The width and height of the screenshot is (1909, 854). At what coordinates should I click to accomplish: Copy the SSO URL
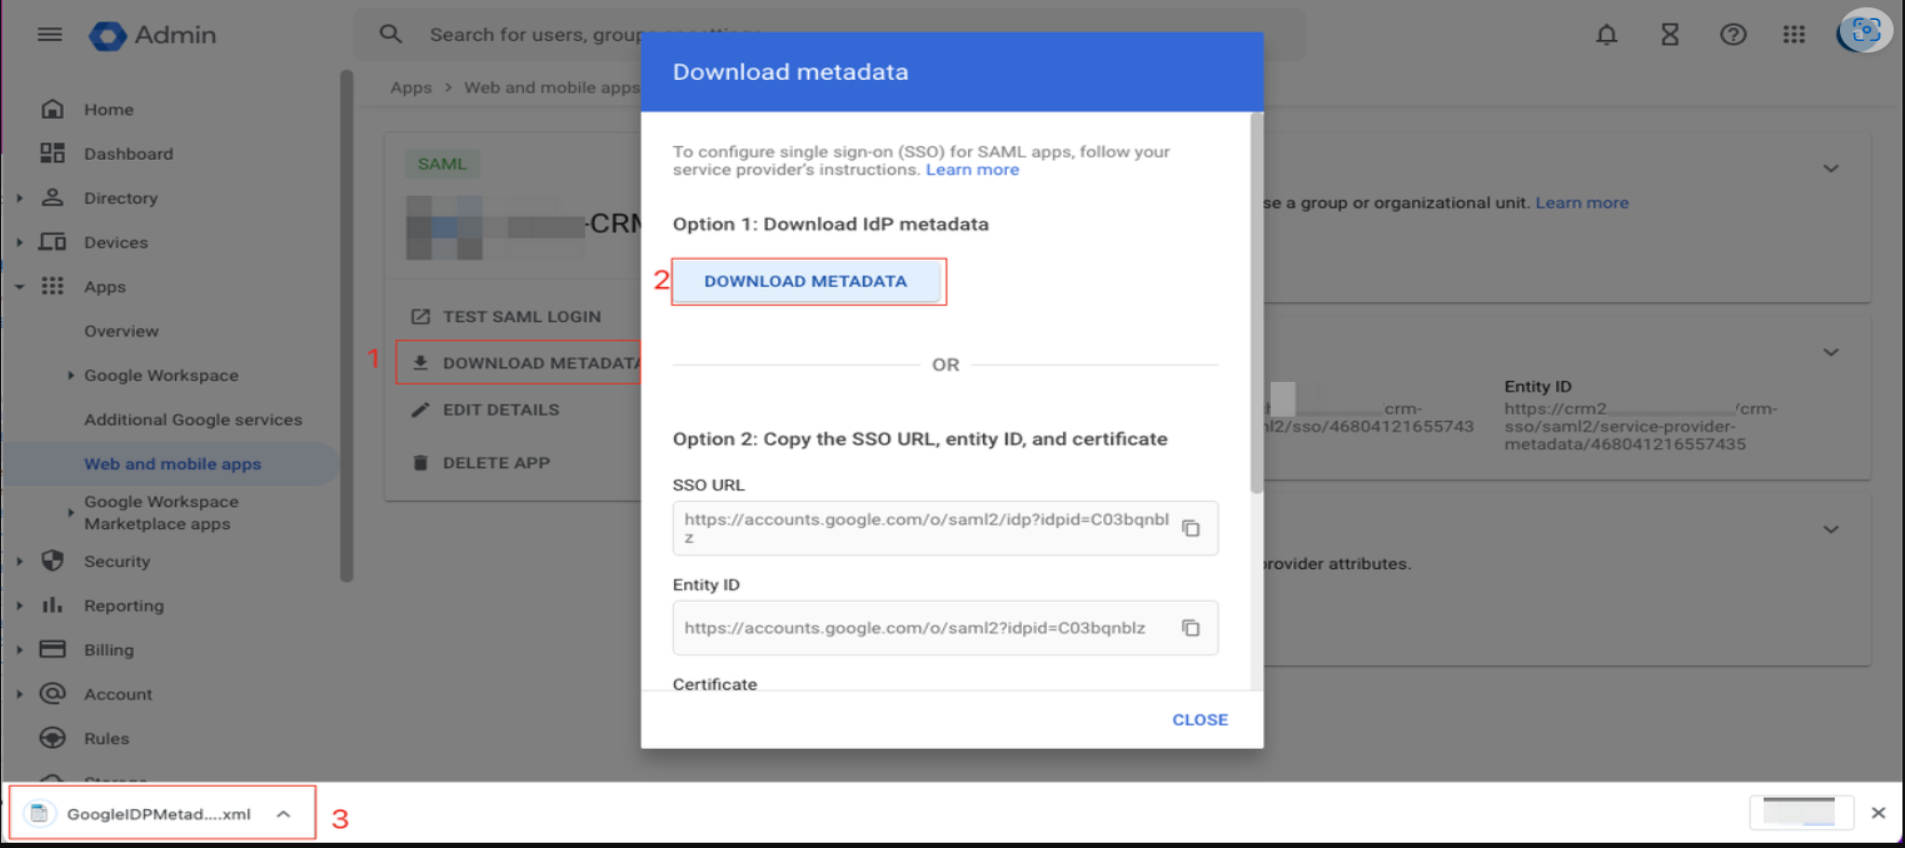coord(1190,528)
